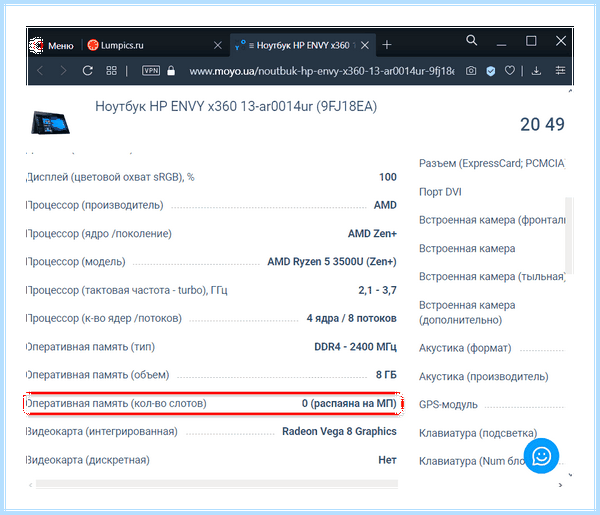Viewport: 600px width, 515px height.
Task: Open the blue chat support button
Action: pyautogui.click(x=541, y=456)
